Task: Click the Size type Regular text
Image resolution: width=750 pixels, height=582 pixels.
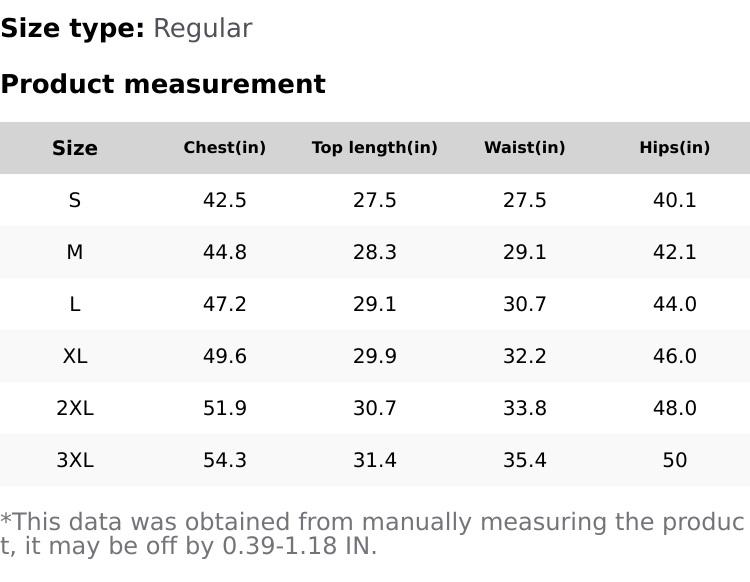Action: point(202,29)
